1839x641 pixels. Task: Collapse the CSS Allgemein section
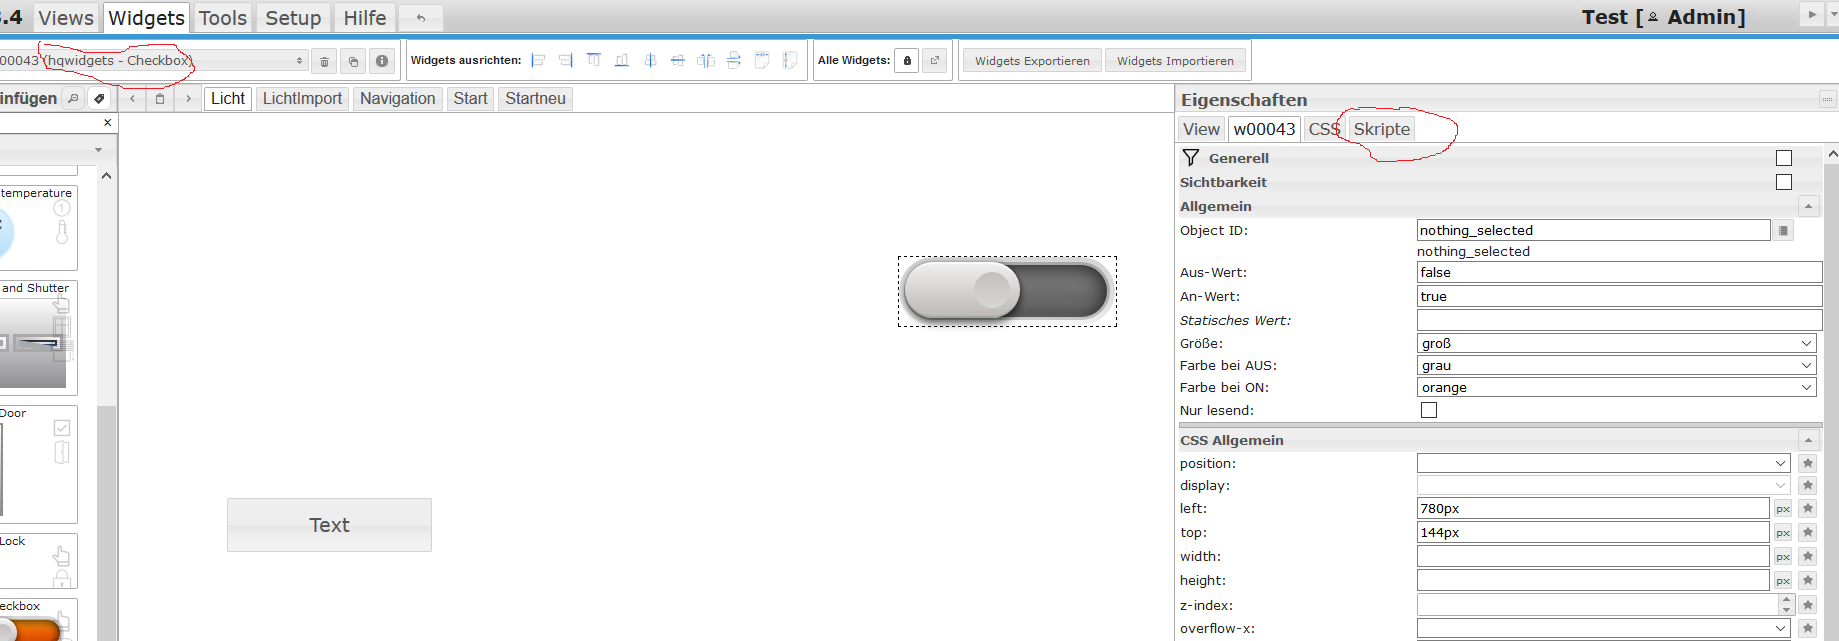1808,440
